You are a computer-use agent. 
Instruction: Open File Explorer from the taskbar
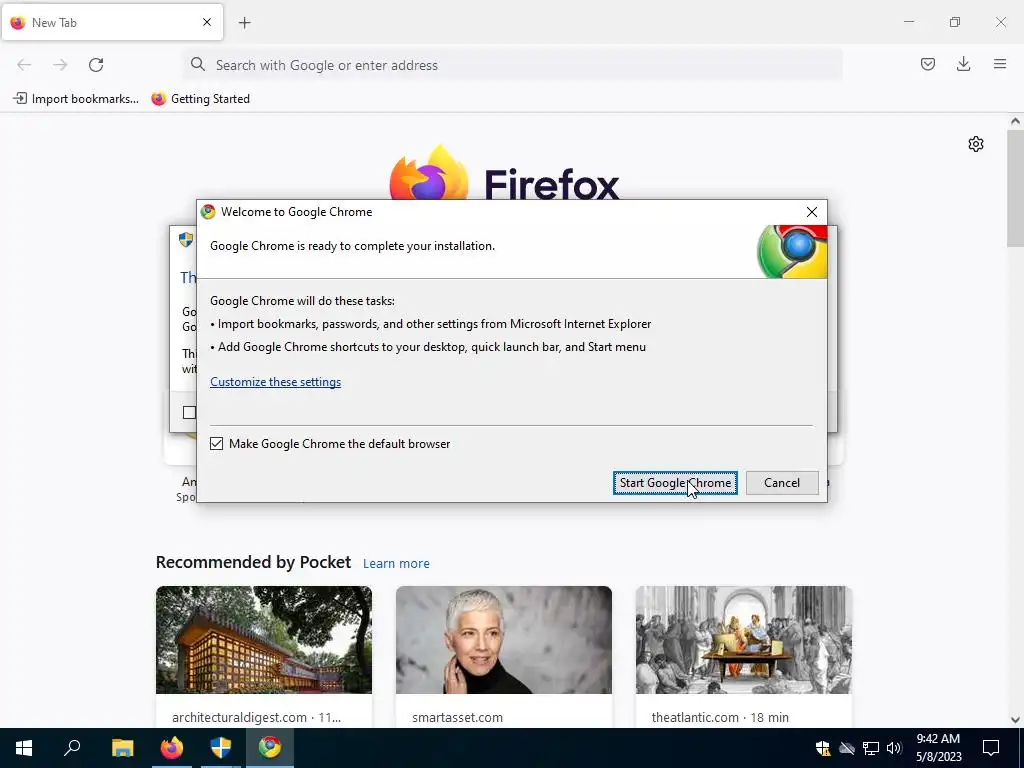(x=122, y=748)
